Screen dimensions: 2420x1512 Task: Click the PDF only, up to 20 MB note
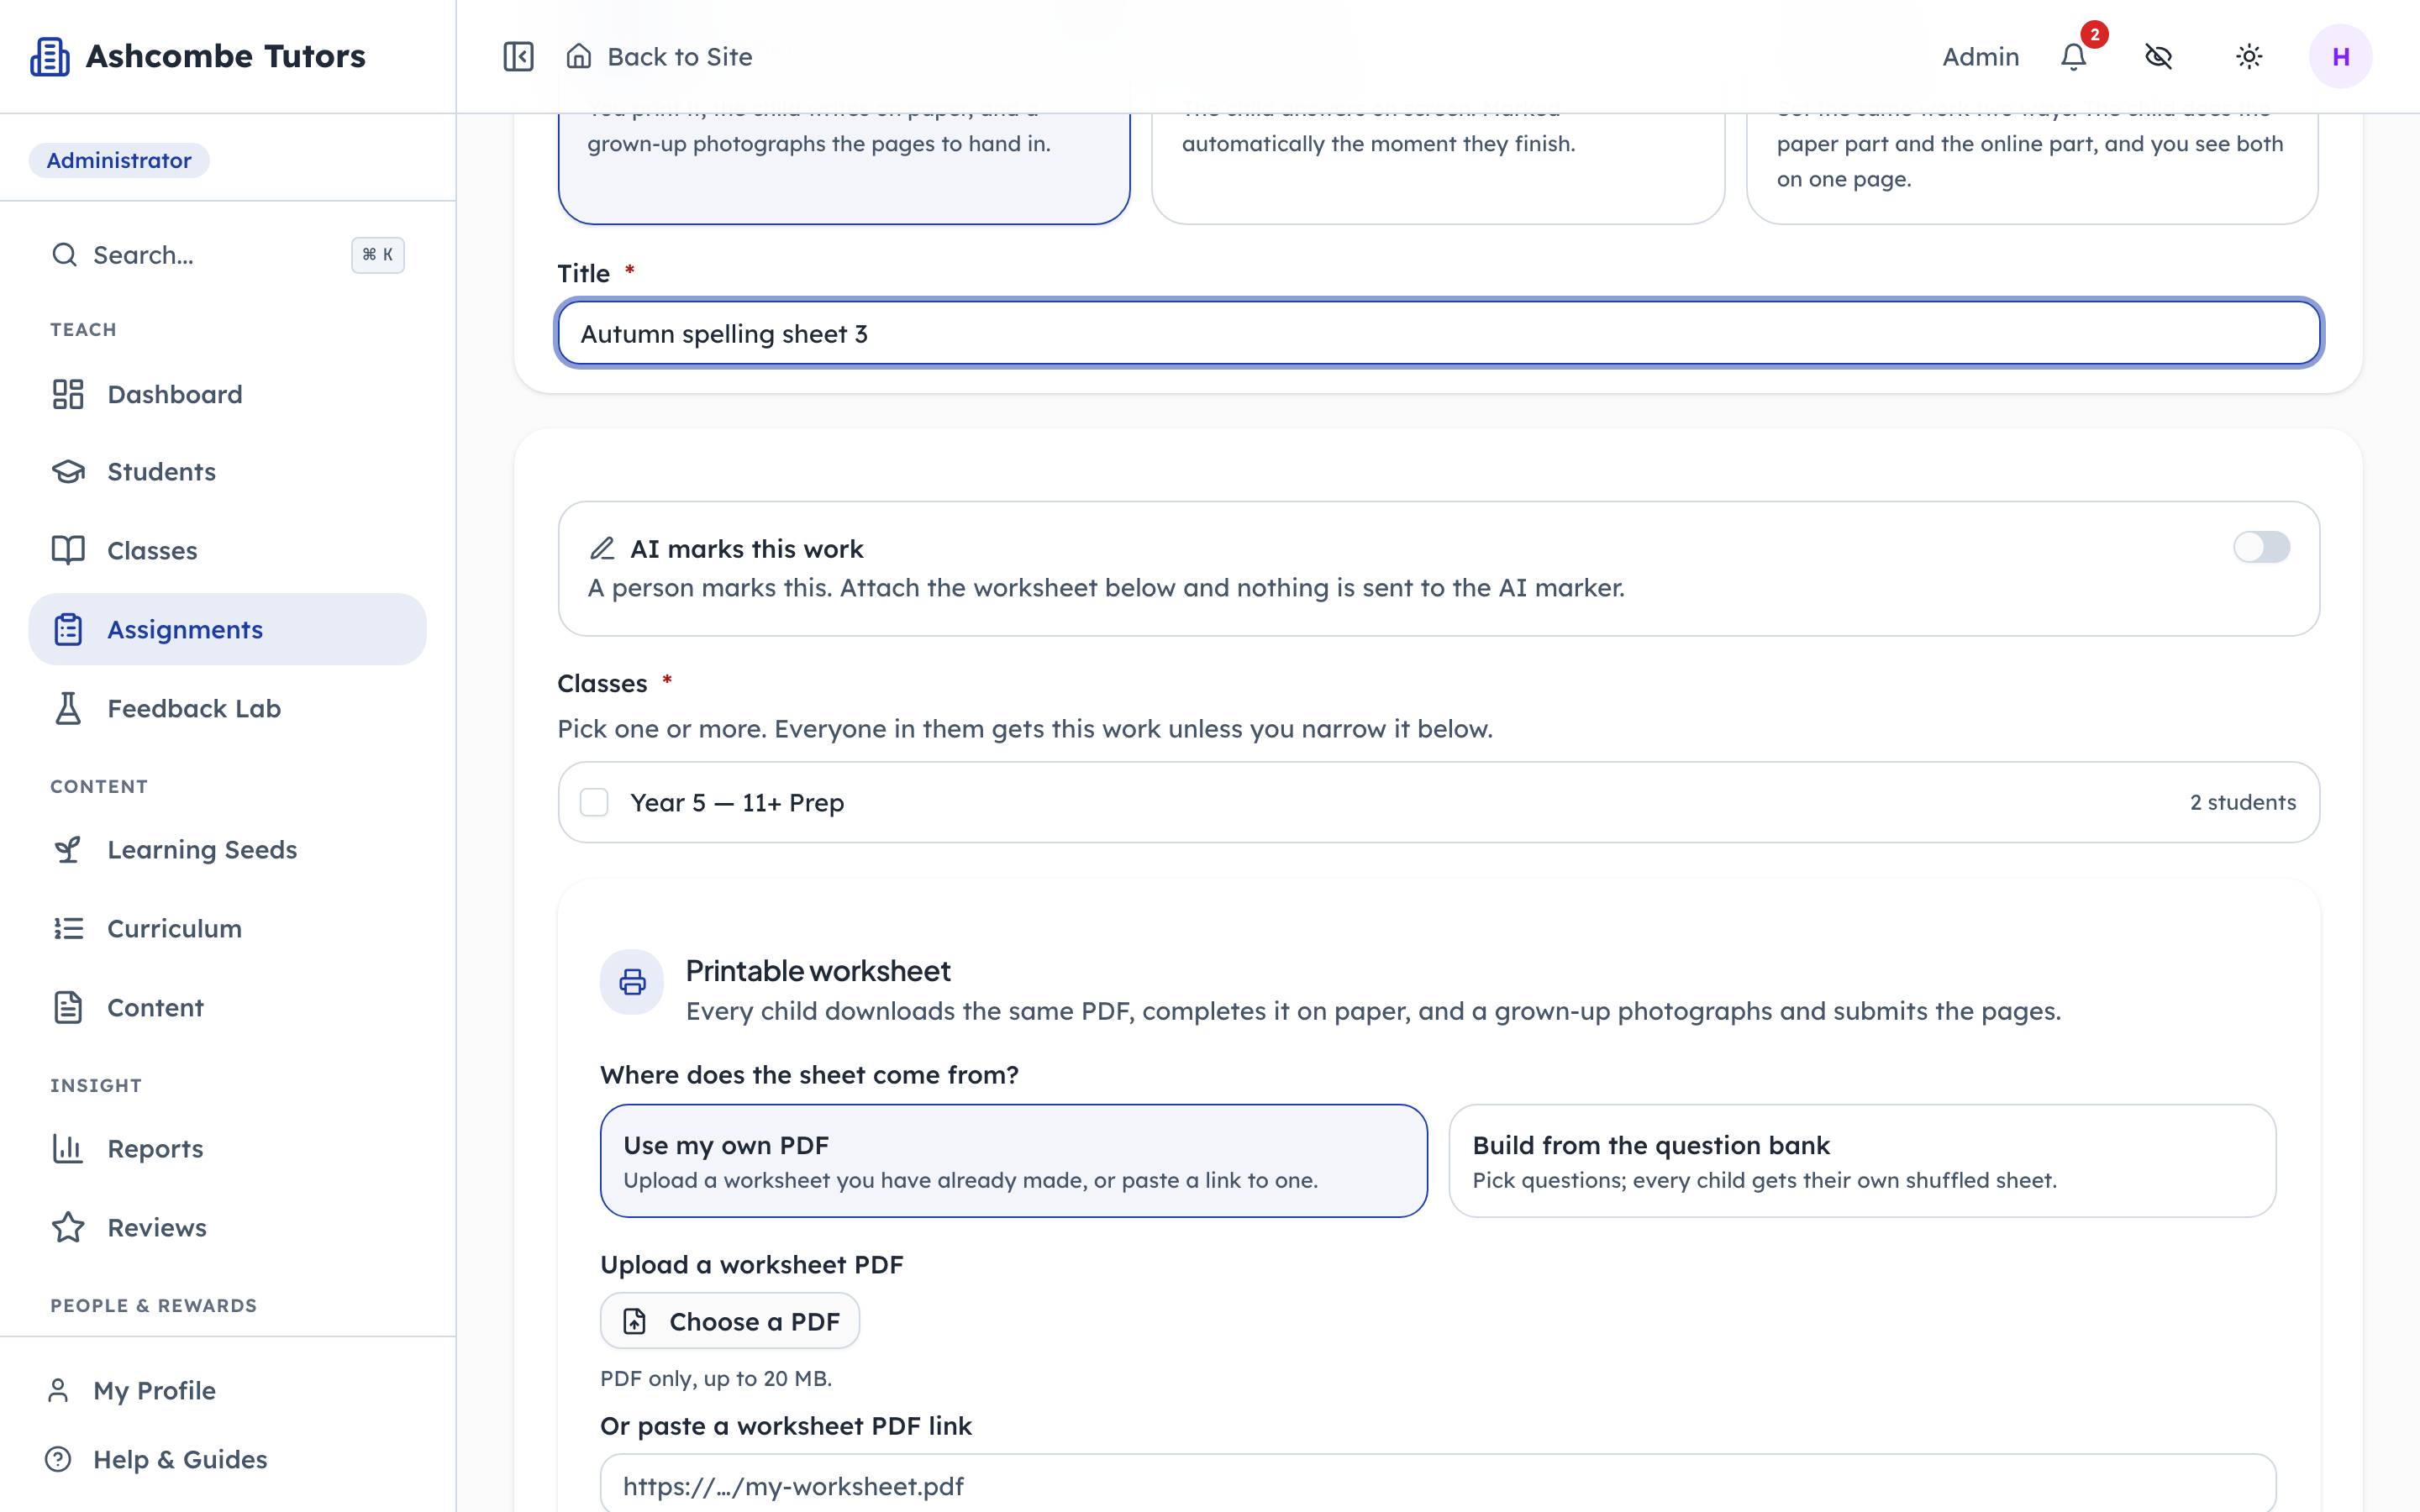click(x=716, y=1378)
